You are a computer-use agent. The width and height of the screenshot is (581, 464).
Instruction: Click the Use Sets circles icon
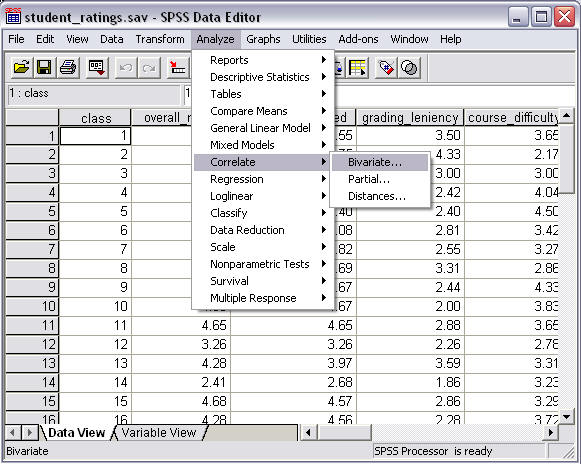(409, 67)
